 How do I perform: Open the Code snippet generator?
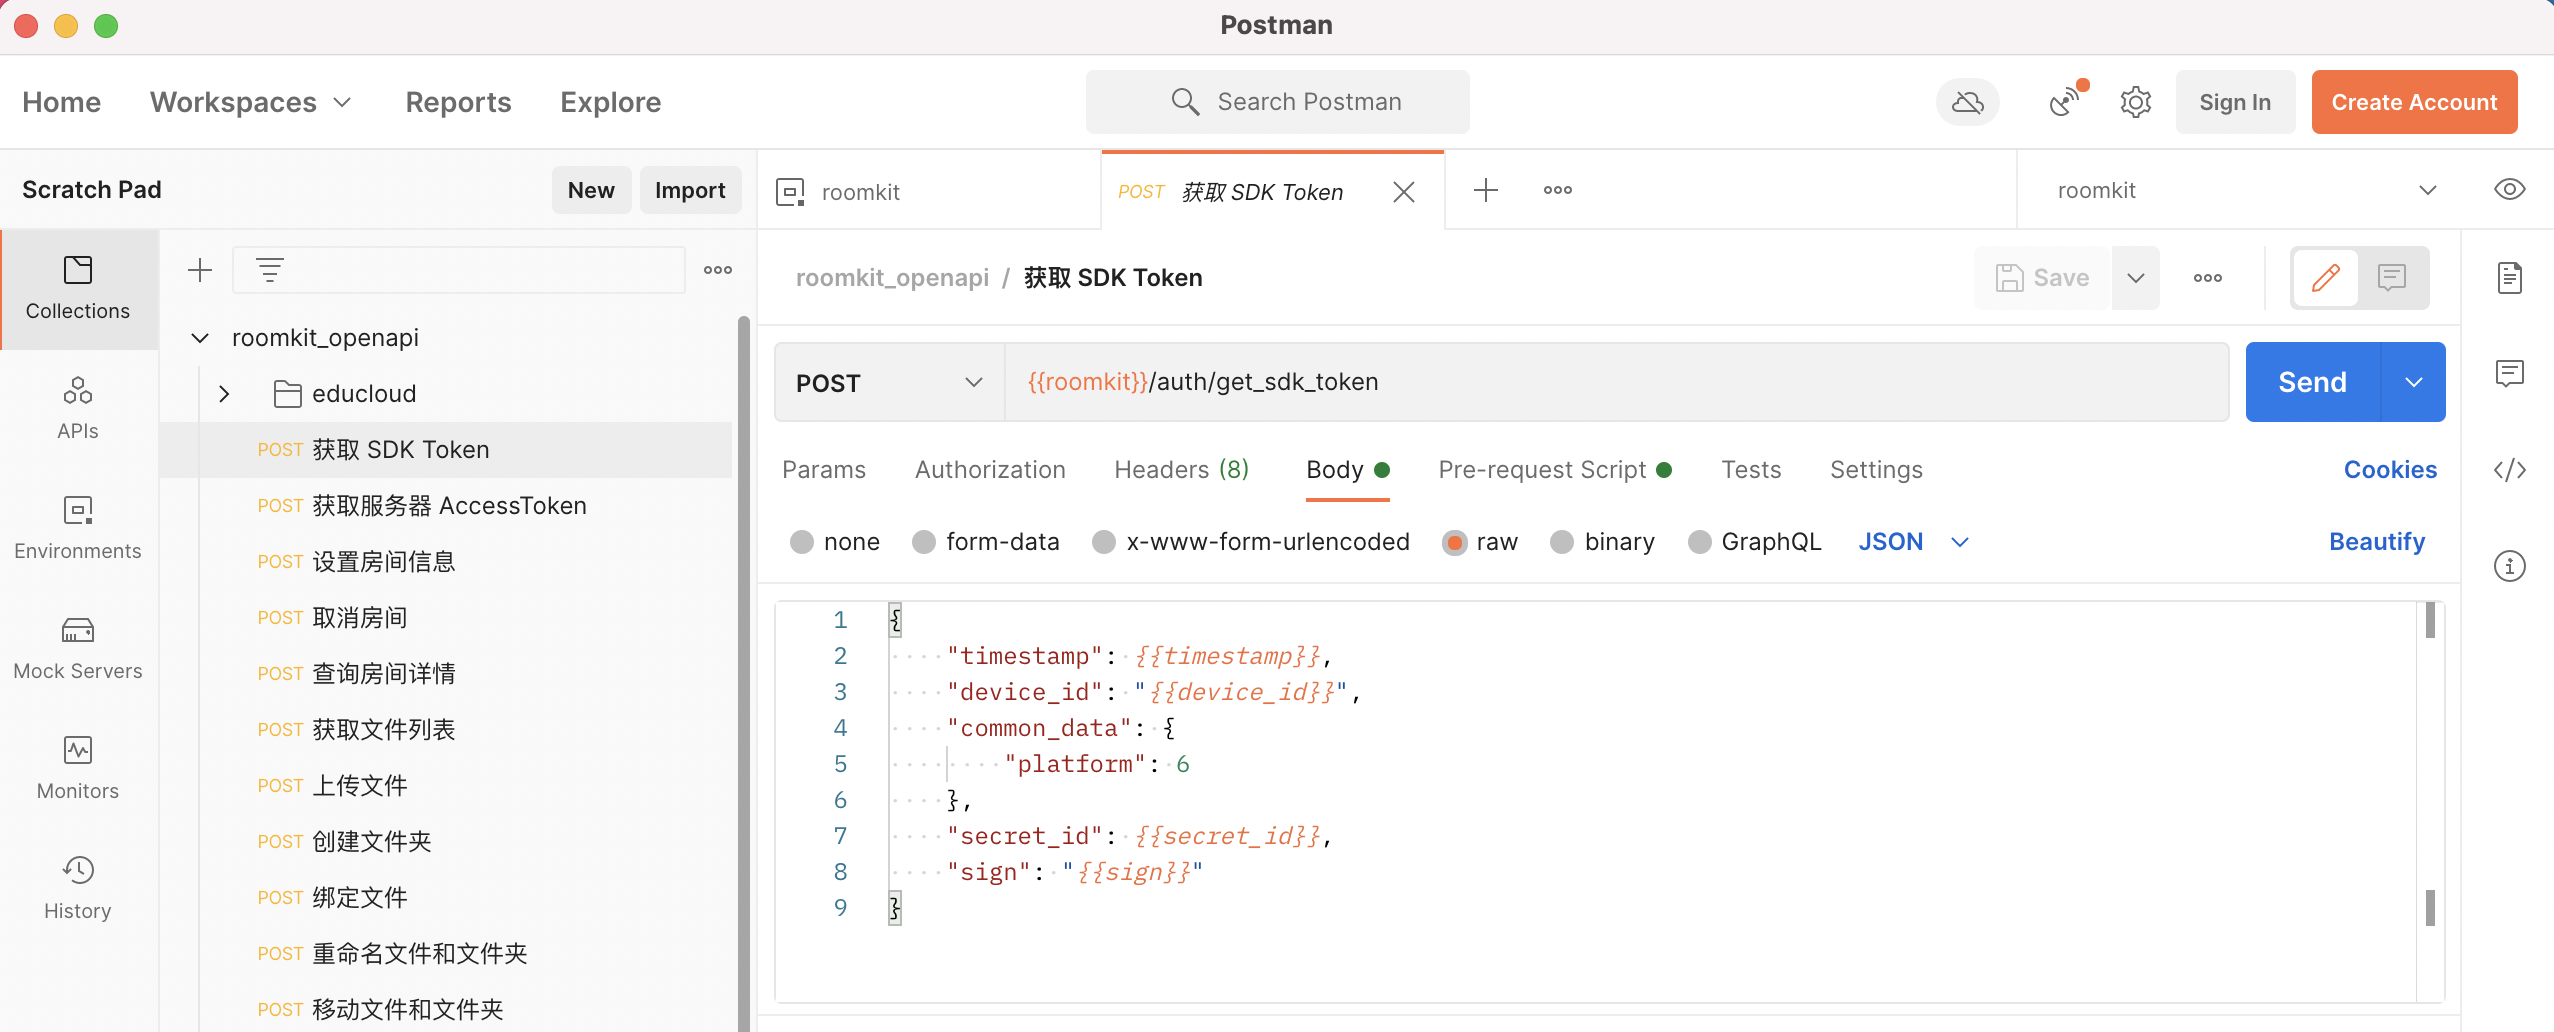[2510, 469]
